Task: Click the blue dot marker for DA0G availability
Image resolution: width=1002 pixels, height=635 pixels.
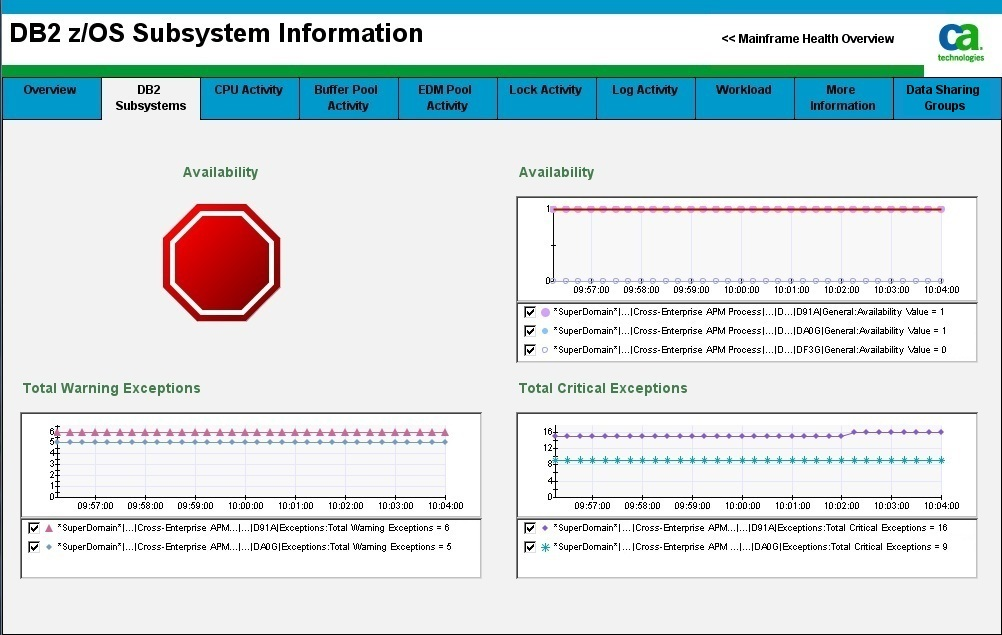Action: click(545, 331)
